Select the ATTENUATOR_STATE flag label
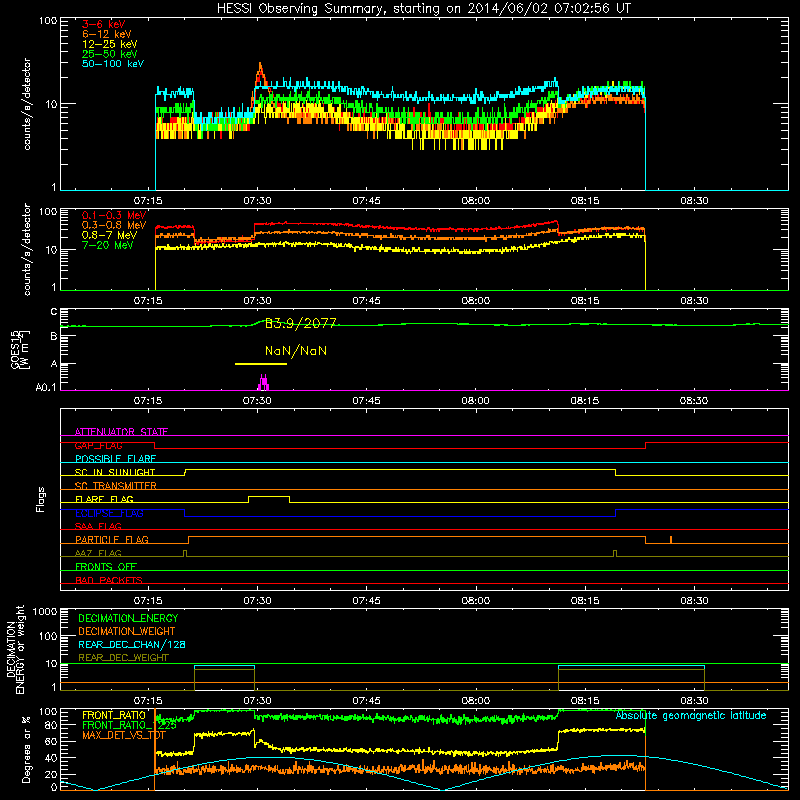Screen dimensions: 800x800 (121, 432)
